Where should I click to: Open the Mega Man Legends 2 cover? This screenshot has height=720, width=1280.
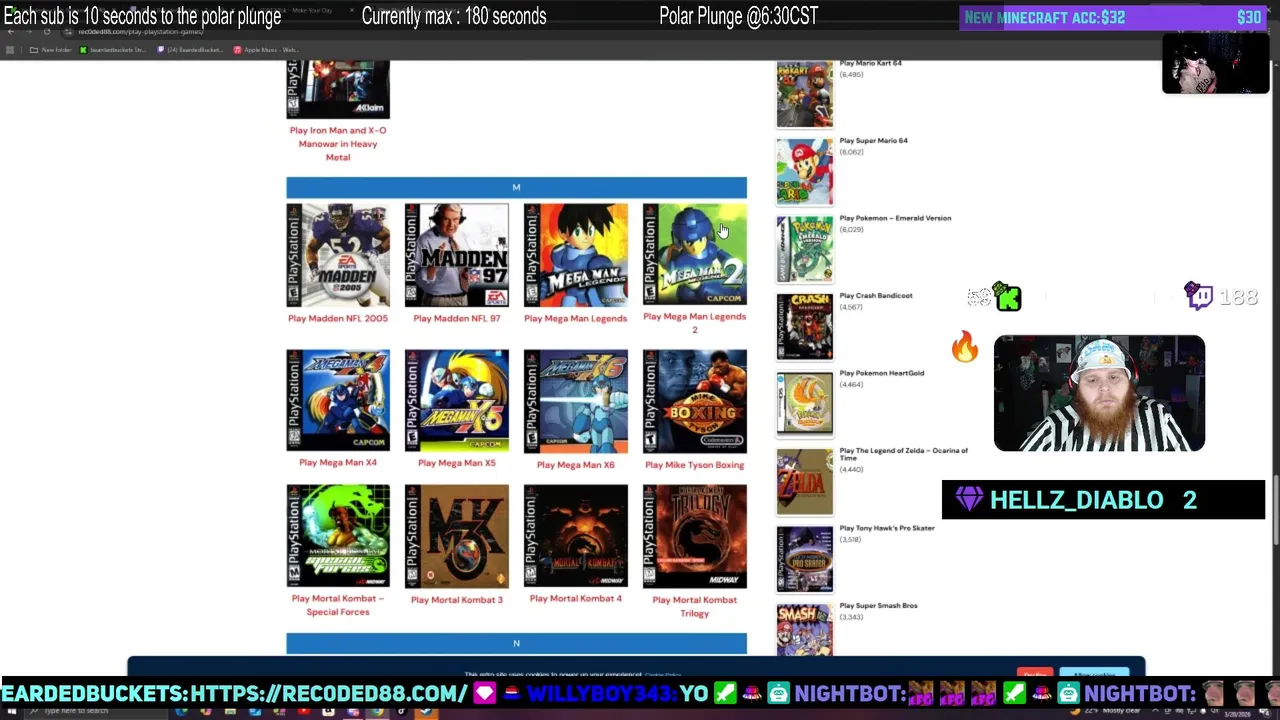tap(695, 254)
